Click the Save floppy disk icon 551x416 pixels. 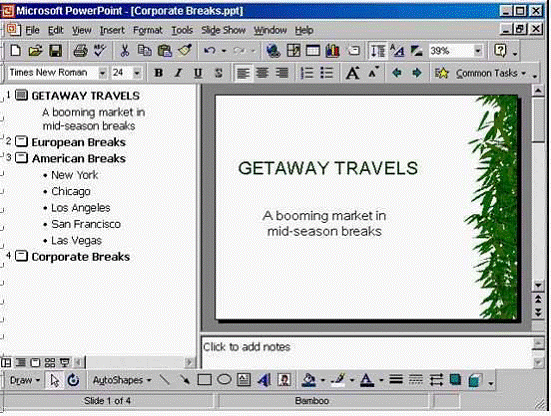[55, 51]
